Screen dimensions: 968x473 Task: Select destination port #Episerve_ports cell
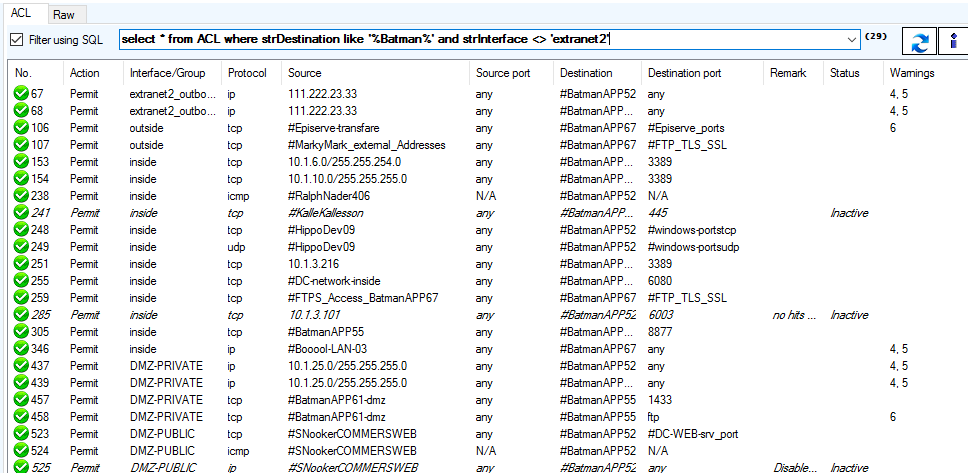(686, 128)
